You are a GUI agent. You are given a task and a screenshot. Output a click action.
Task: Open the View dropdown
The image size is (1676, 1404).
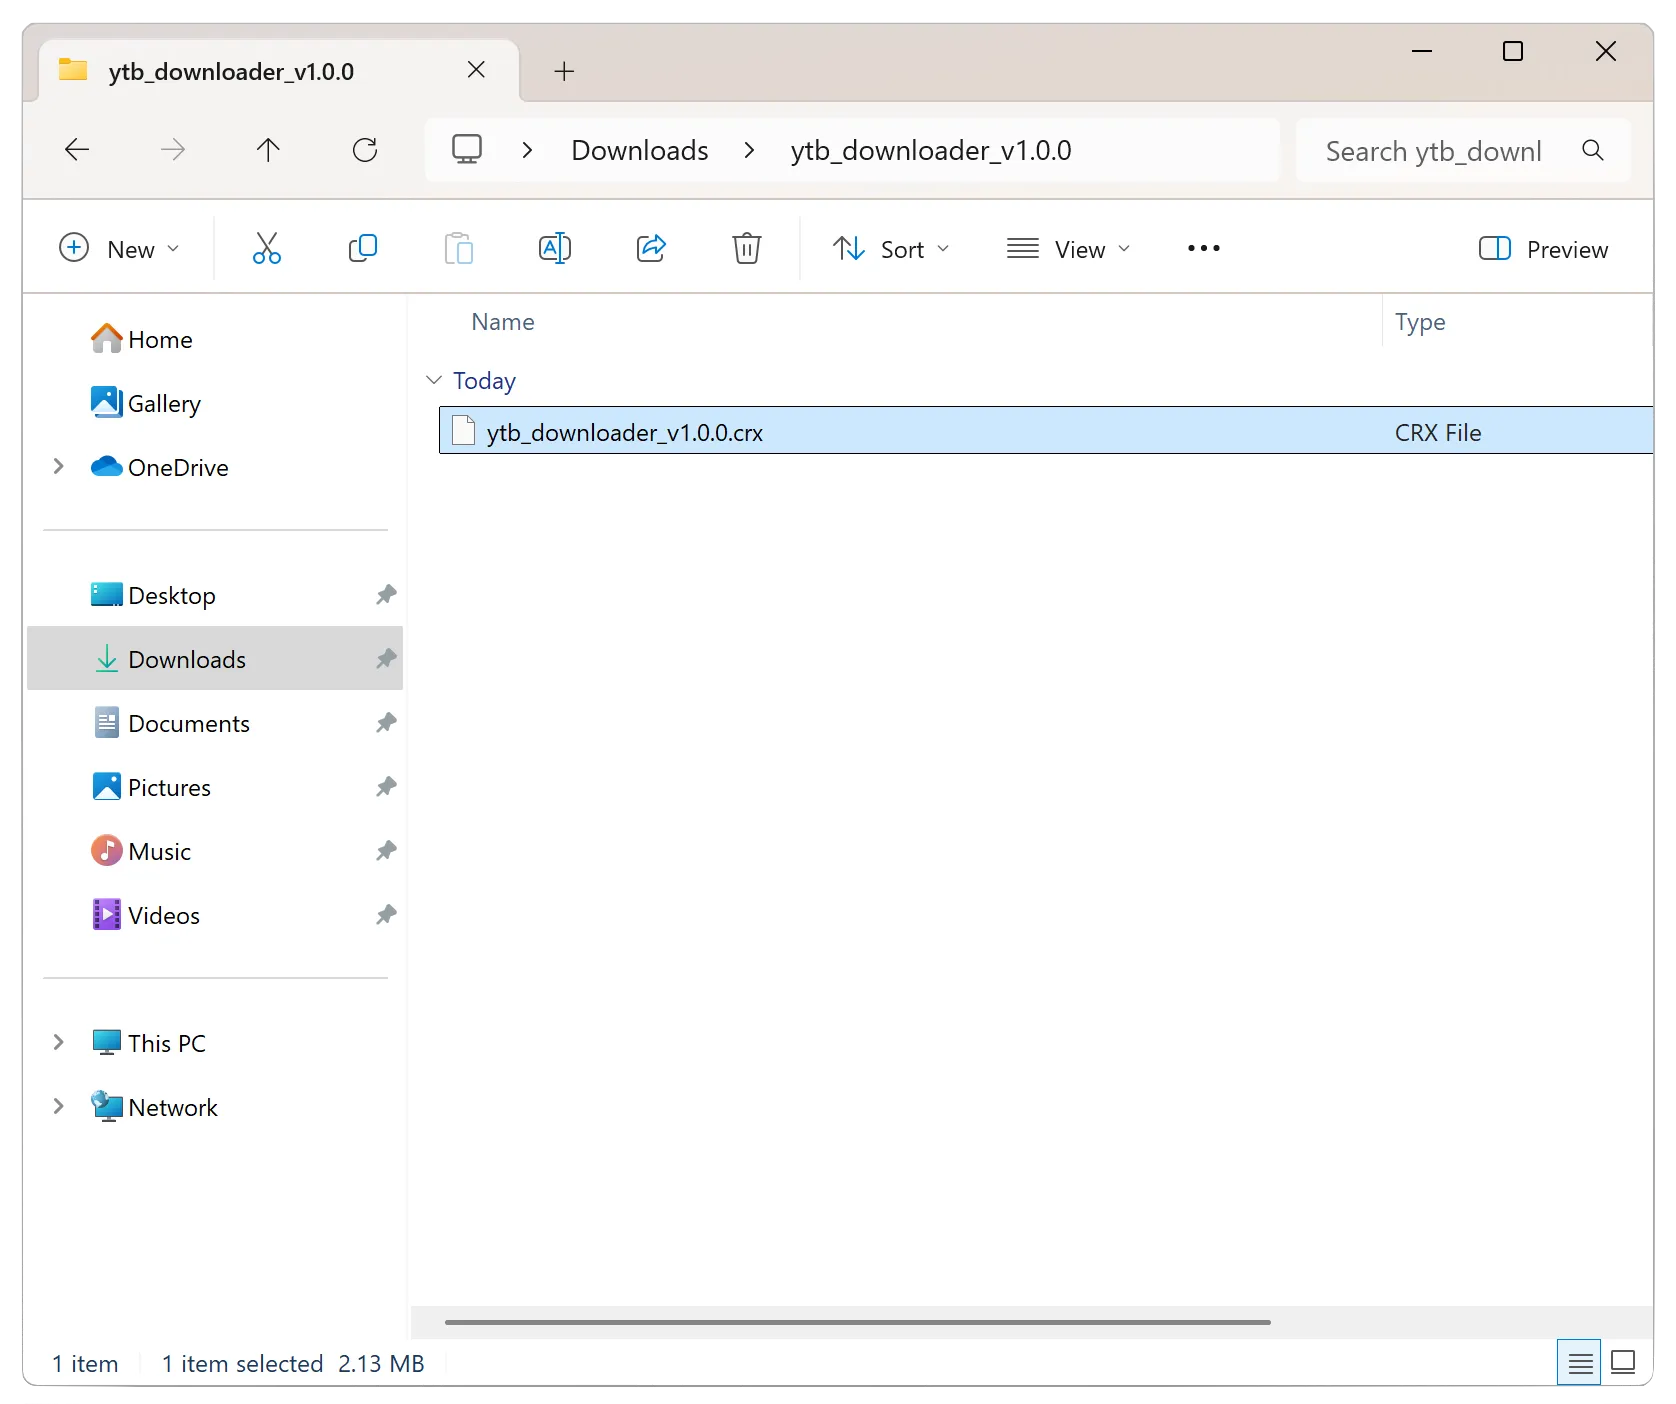(1068, 249)
